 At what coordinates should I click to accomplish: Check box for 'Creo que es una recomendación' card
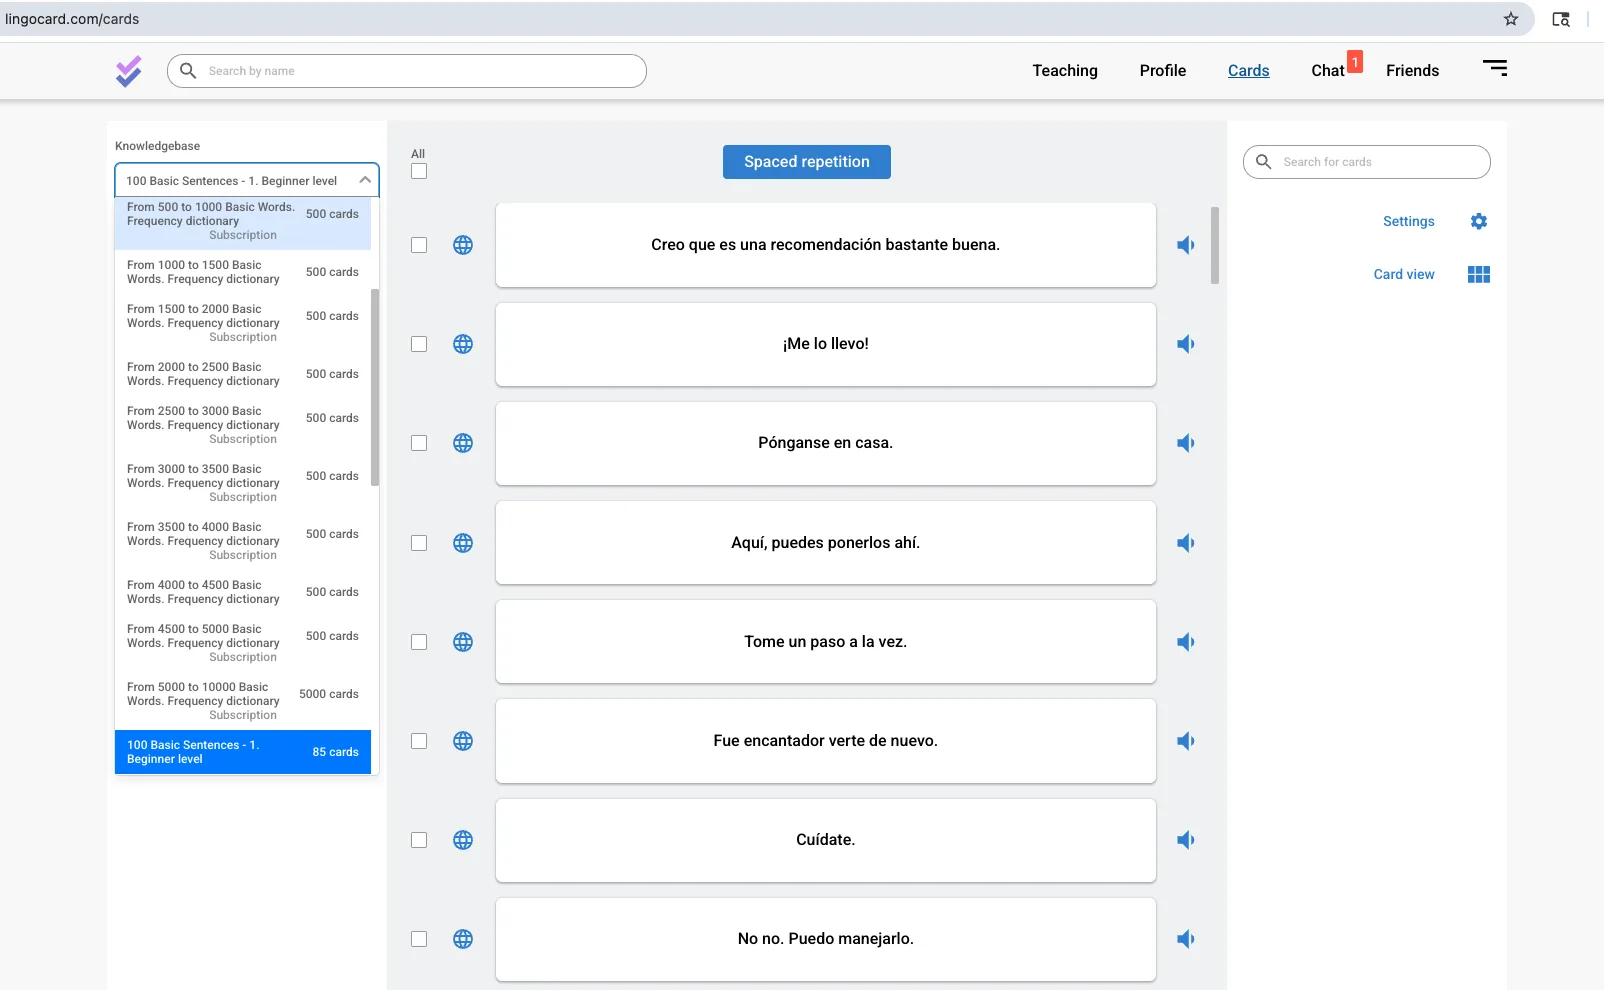tap(419, 245)
